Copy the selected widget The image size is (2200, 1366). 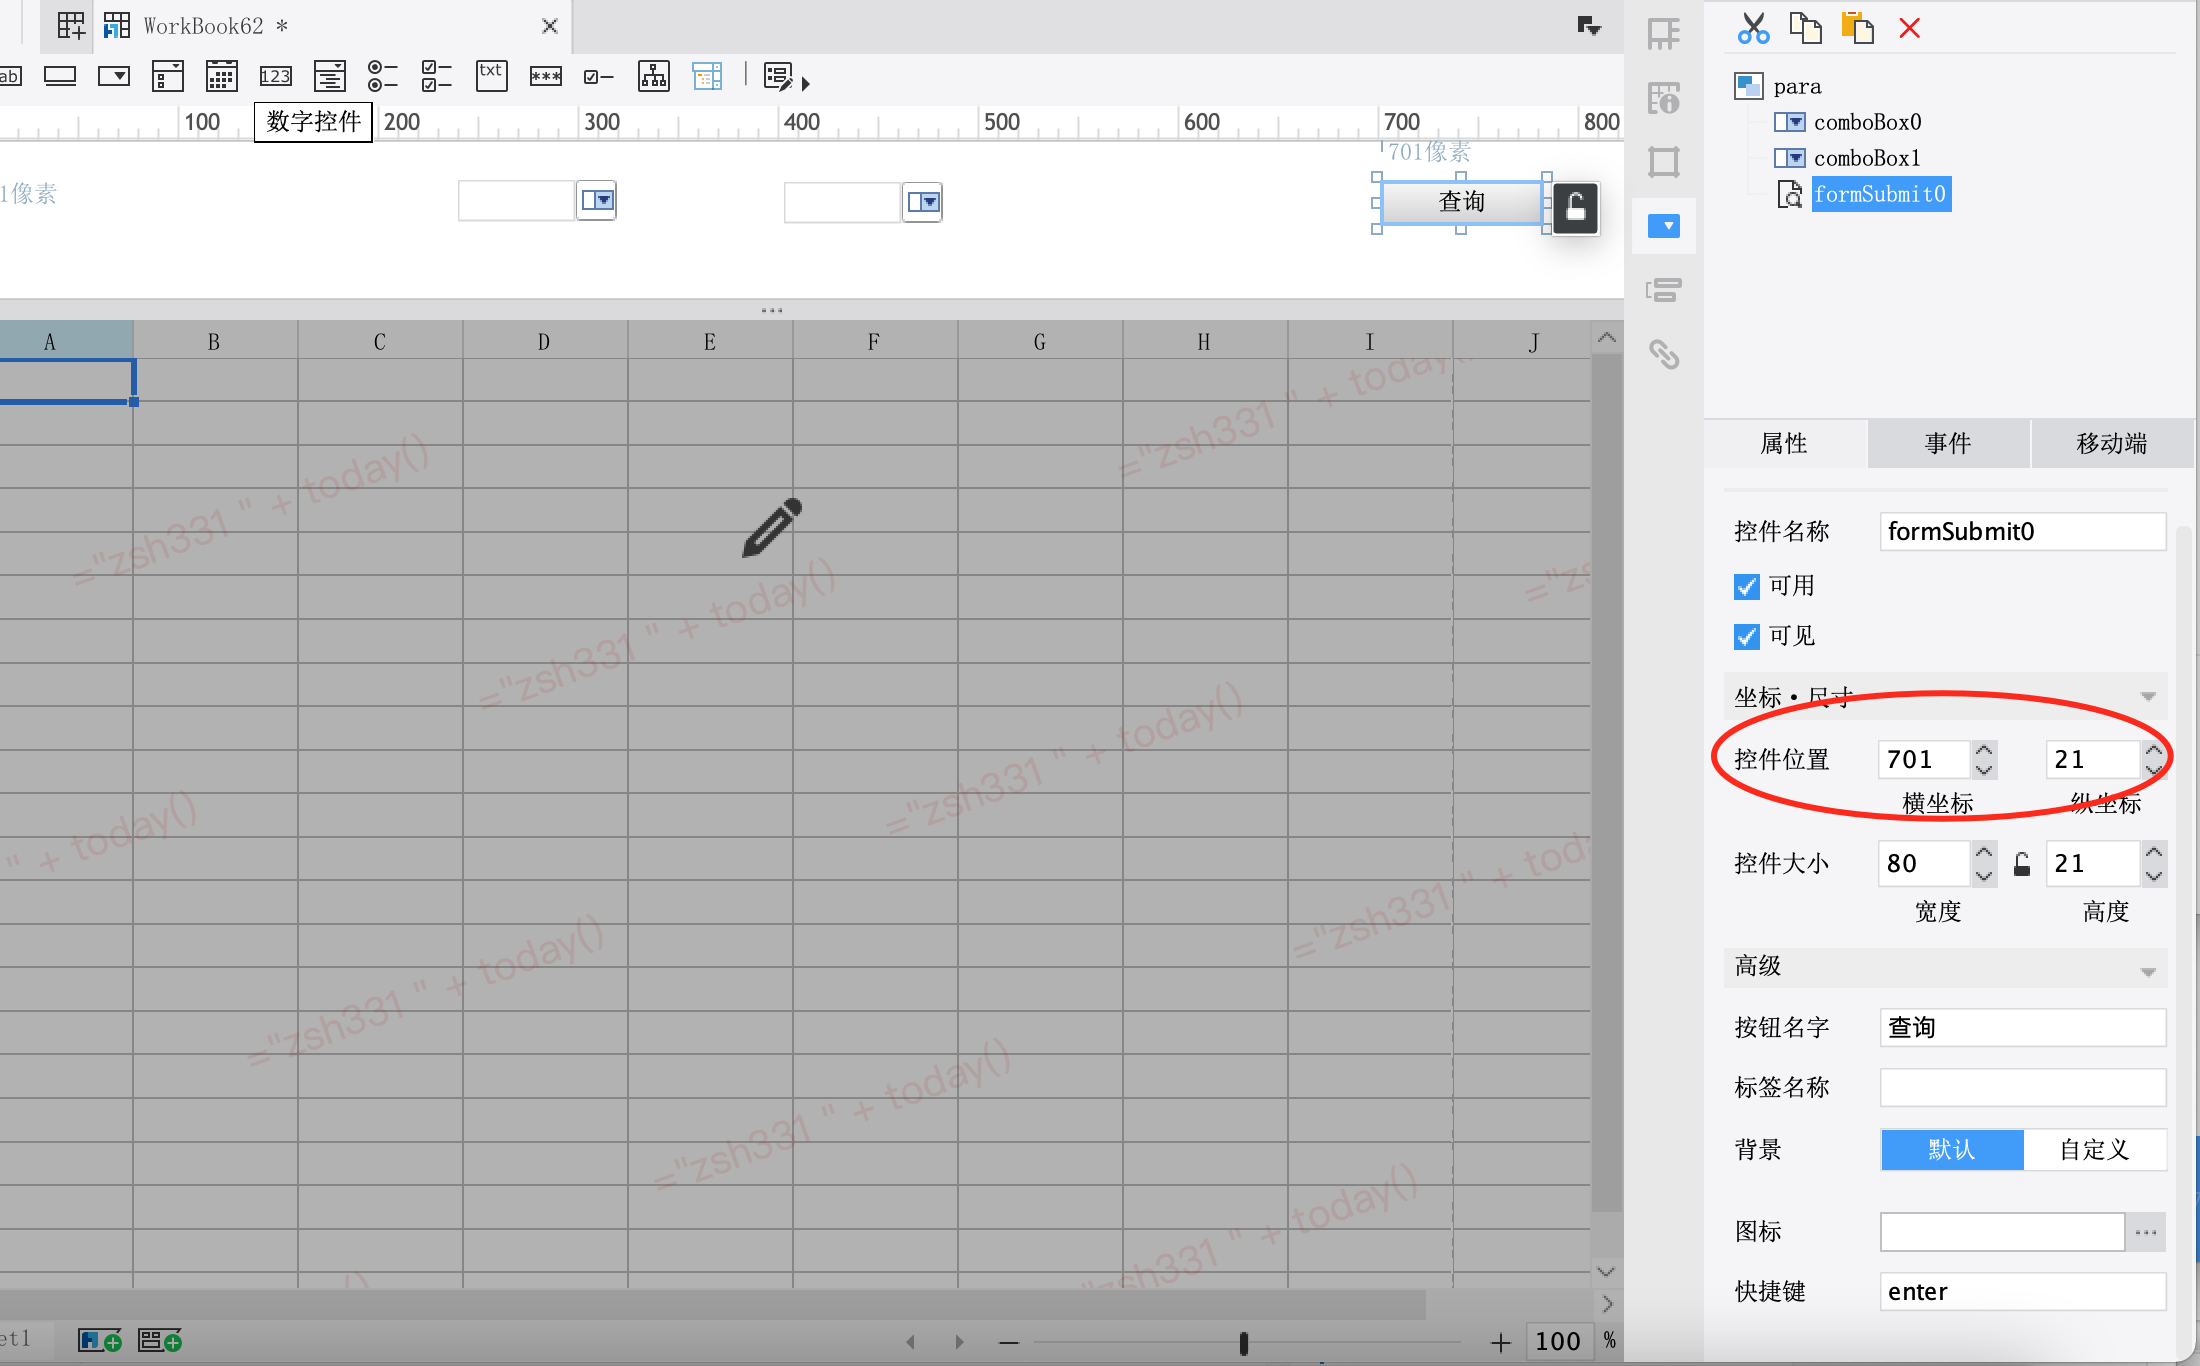pos(1805,28)
